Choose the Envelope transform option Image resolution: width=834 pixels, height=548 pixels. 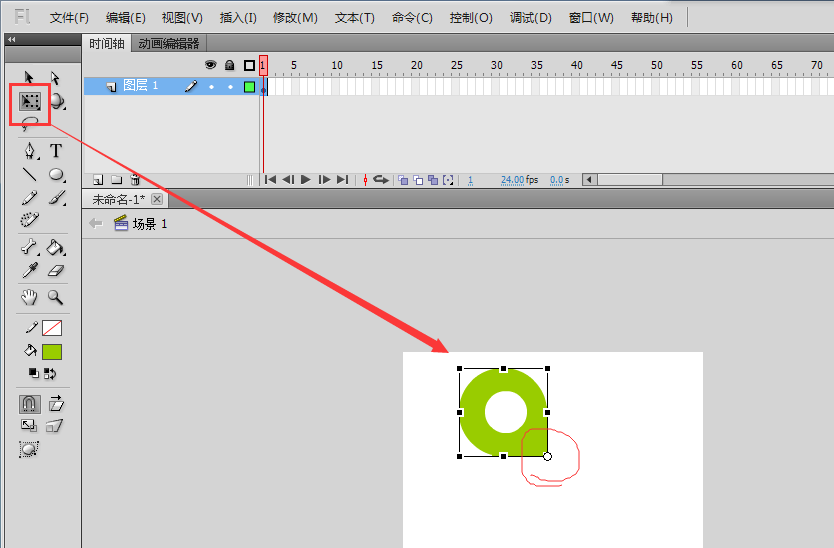click(x=29, y=449)
